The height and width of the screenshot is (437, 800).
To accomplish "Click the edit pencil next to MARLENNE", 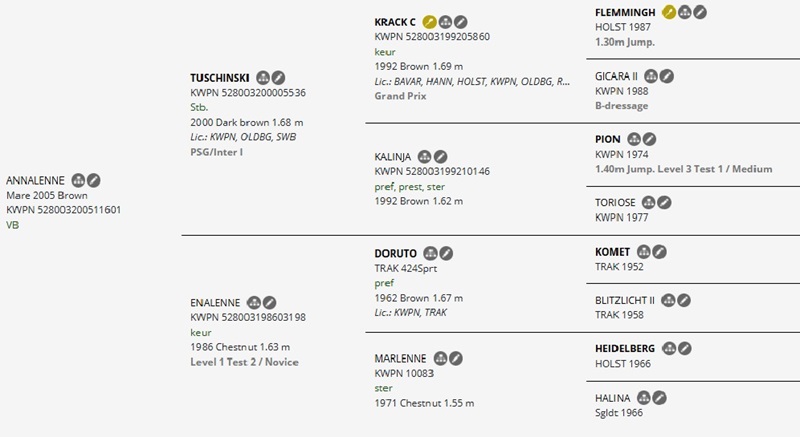I will click(x=456, y=357).
